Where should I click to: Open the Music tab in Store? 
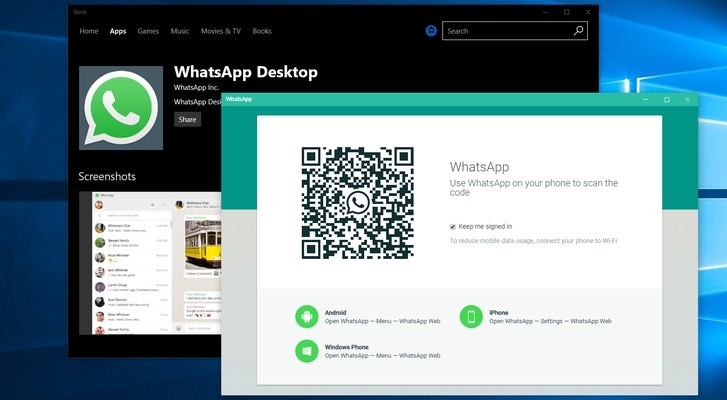pos(179,31)
